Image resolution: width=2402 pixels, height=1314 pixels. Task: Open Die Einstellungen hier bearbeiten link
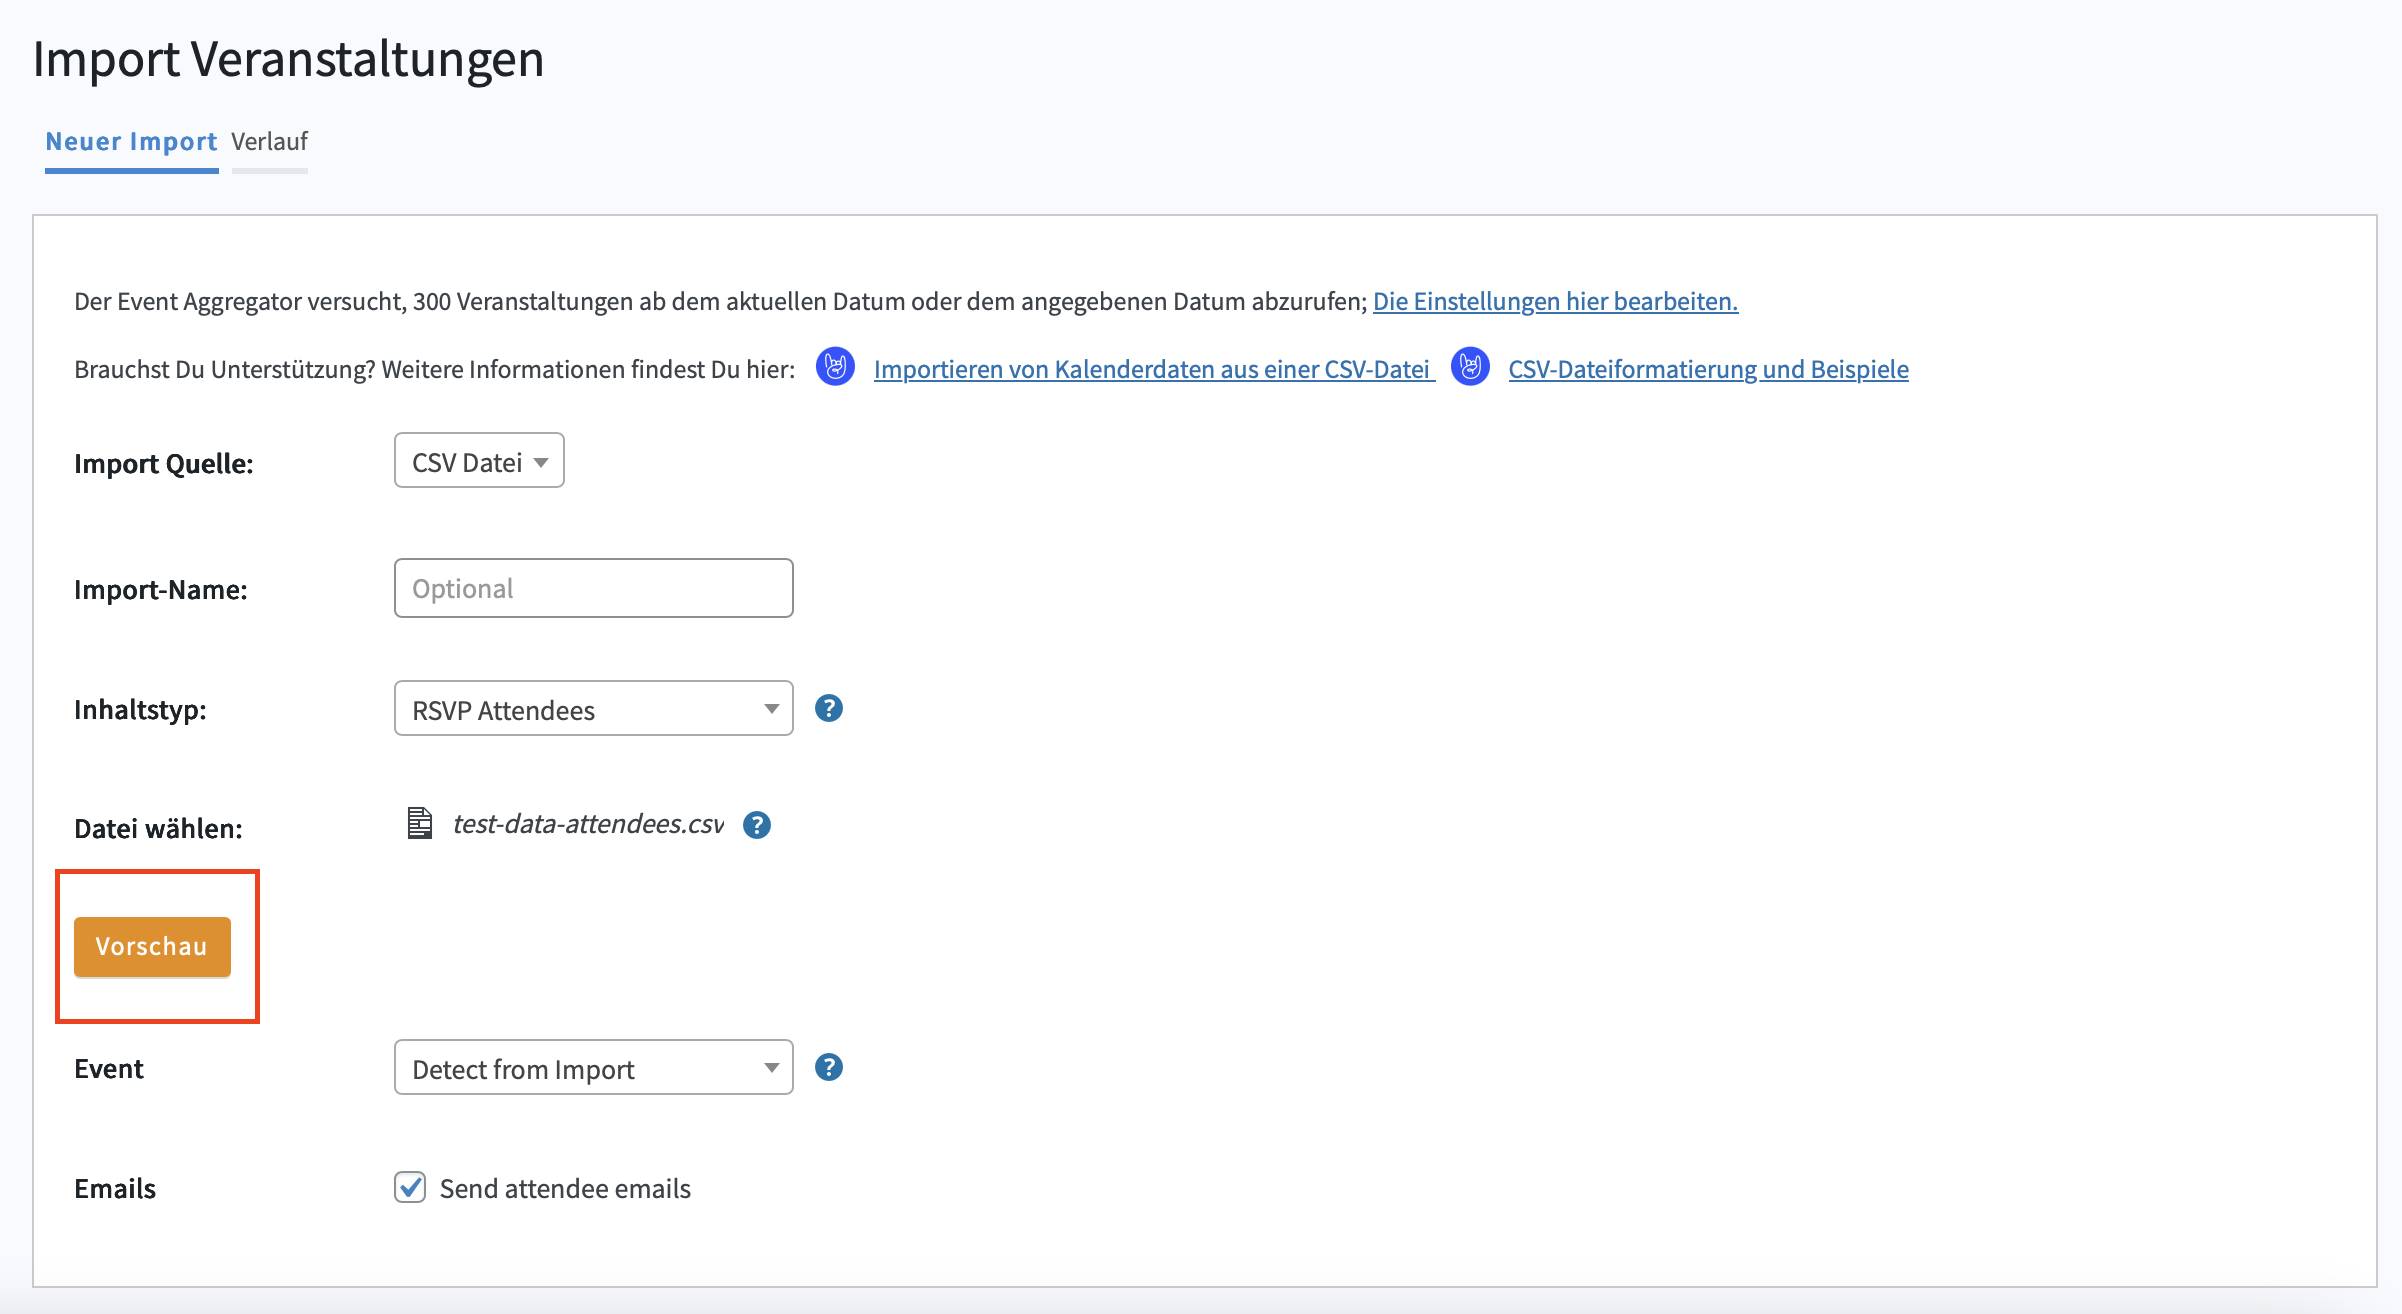[1555, 301]
